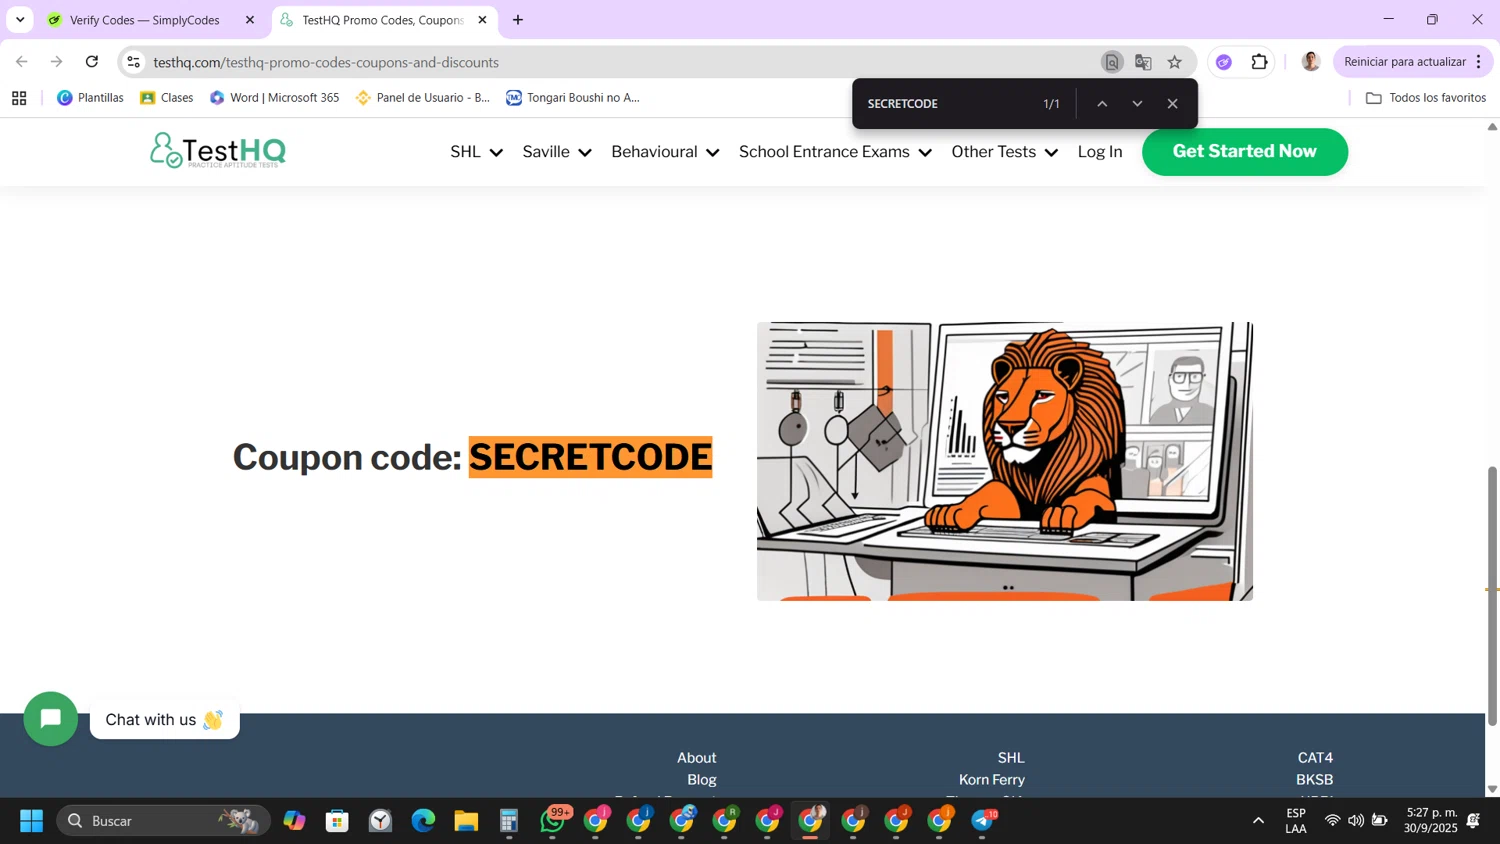Open the ESP LAA language switcher
Image resolution: width=1500 pixels, height=844 pixels.
(x=1296, y=821)
